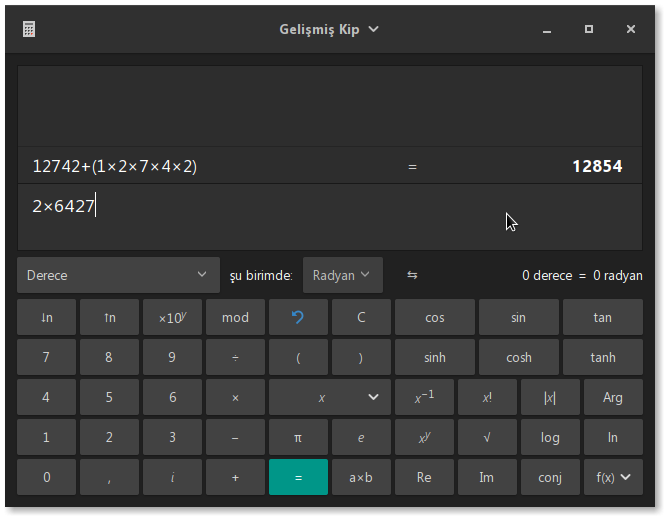Click the conj conjugate button
This screenshot has height=516, width=664.
click(550, 477)
